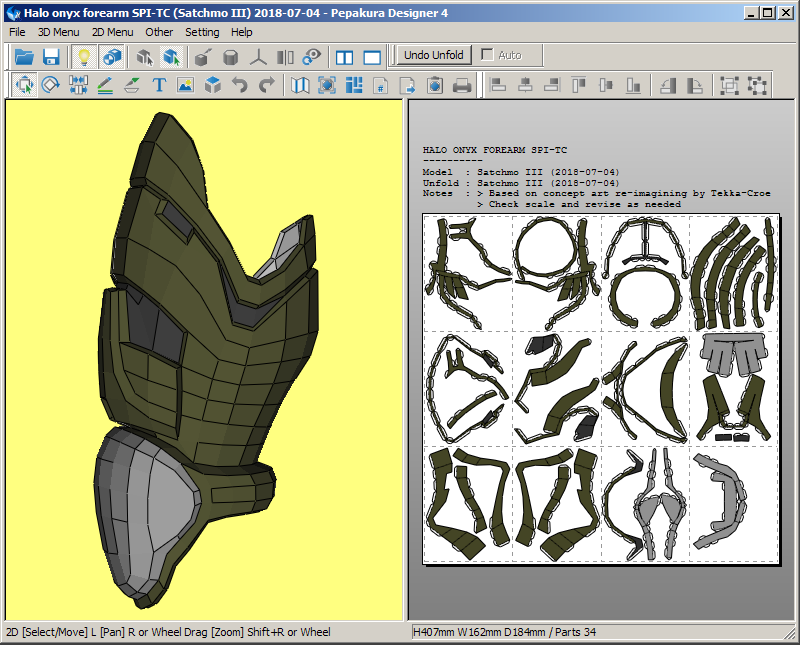800x645 pixels.
Task: Open the 2D Menu dropdown
Action: 112,32
